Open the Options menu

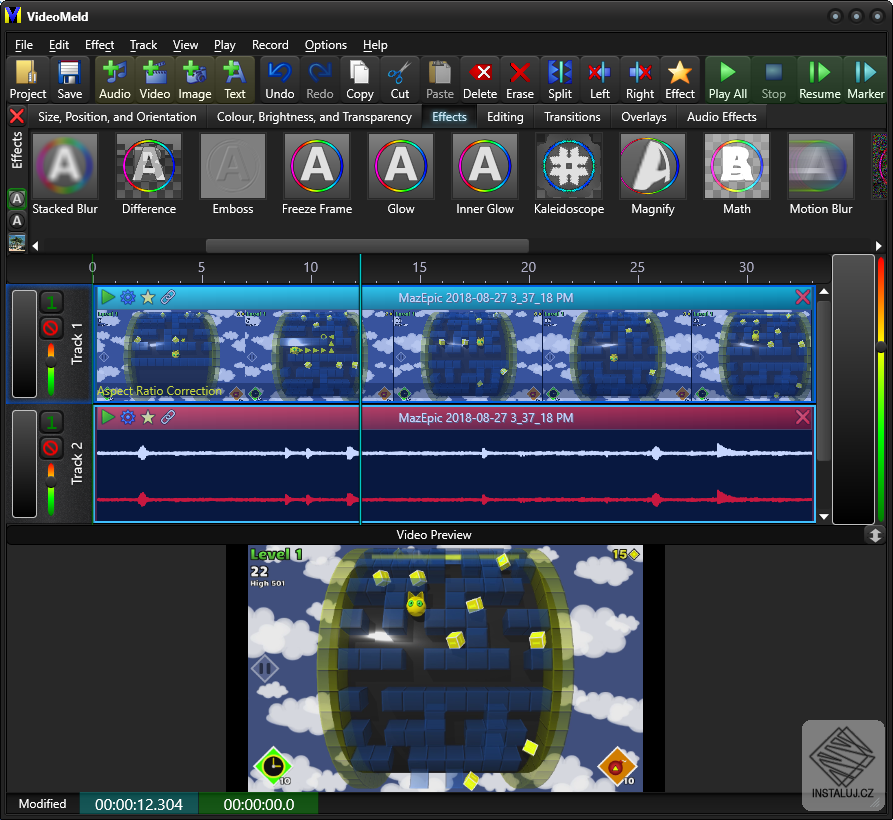coord(325,45)
